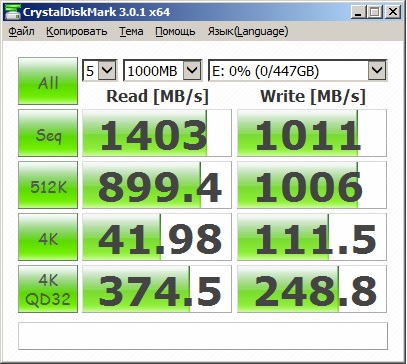Open the Помощь menu
Screen dimensions: 407x364
tap(175, 31)
